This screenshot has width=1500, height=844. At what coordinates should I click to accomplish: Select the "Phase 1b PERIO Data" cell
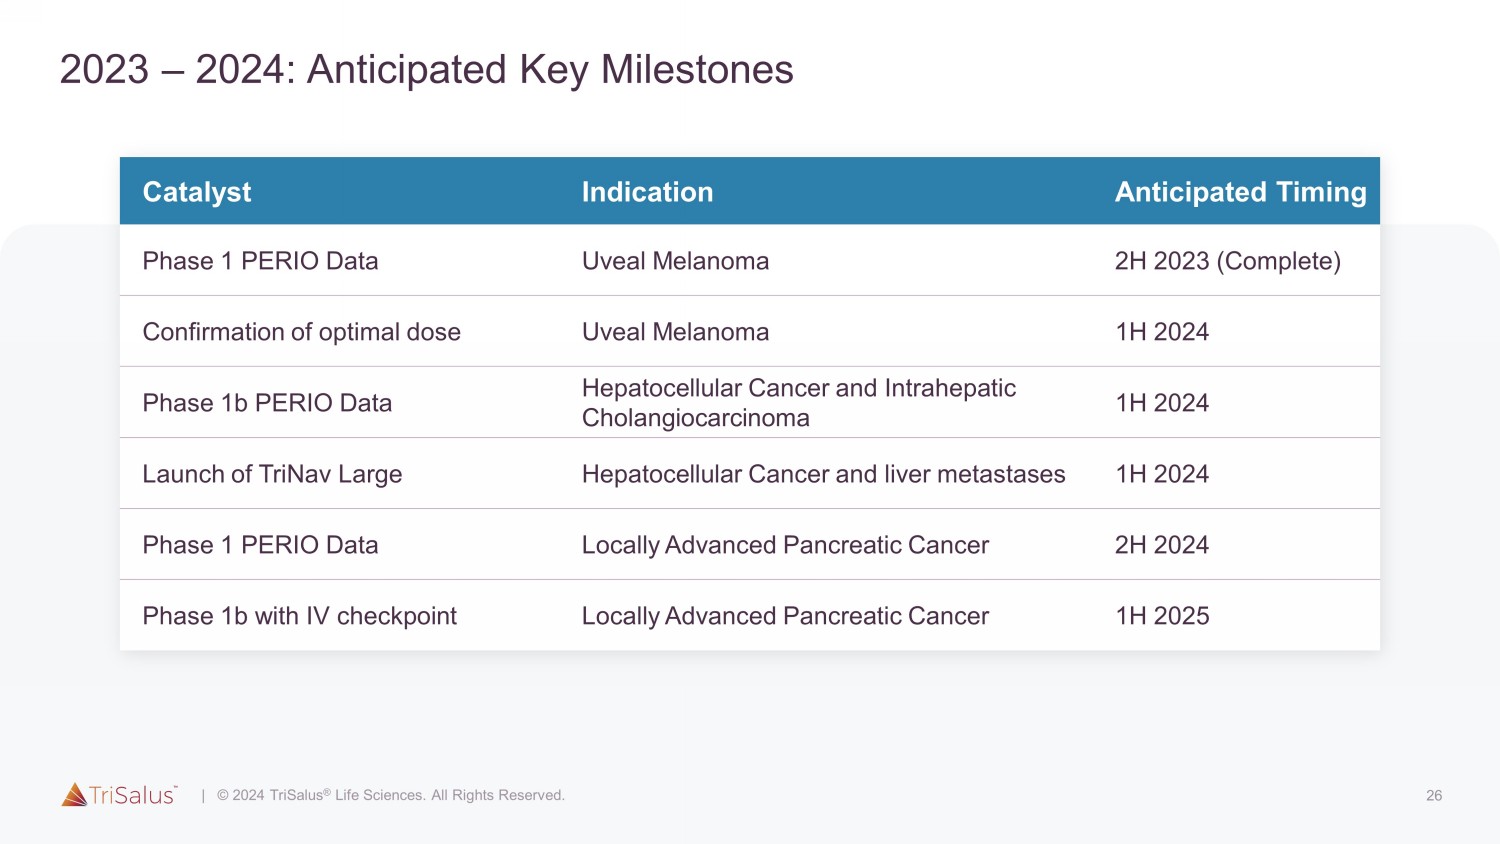pyautogui.click(x=267, y=403)
